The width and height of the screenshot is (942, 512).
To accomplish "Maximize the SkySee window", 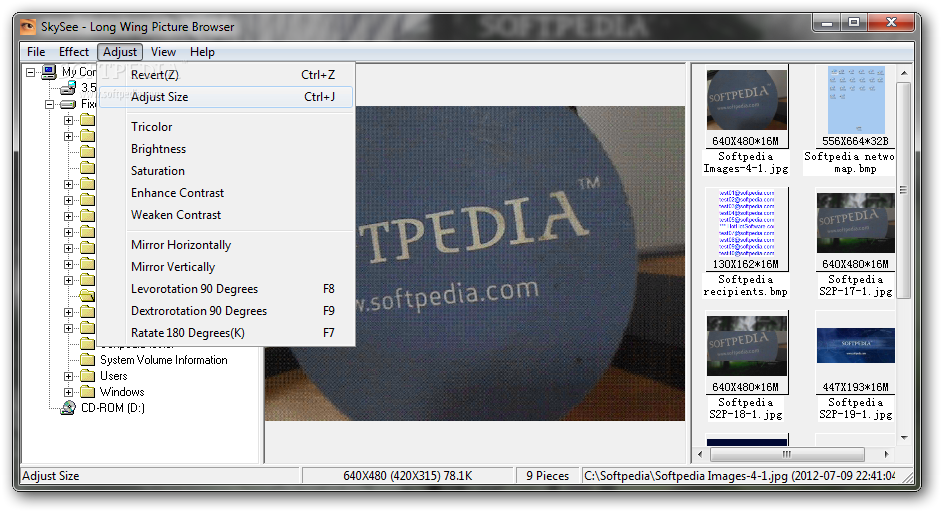I will [x=854, y=23].
